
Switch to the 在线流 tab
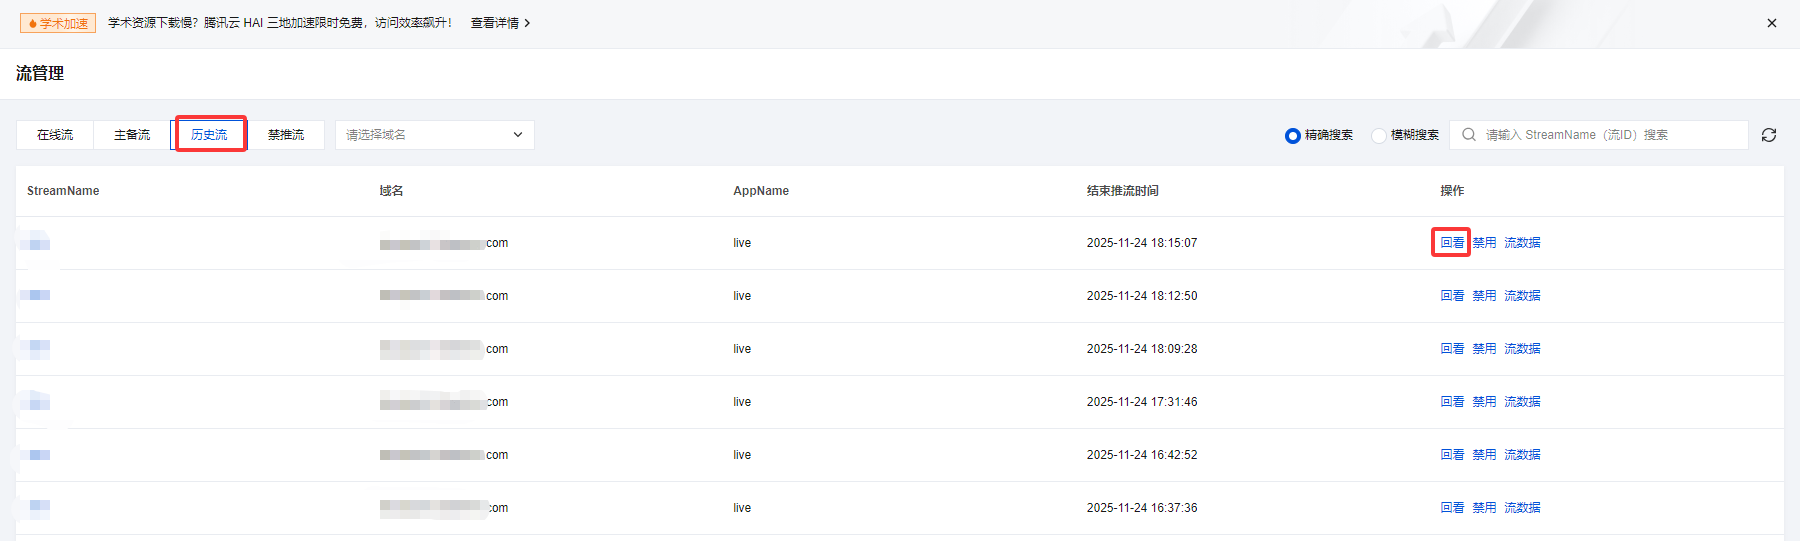coord(55,135)
